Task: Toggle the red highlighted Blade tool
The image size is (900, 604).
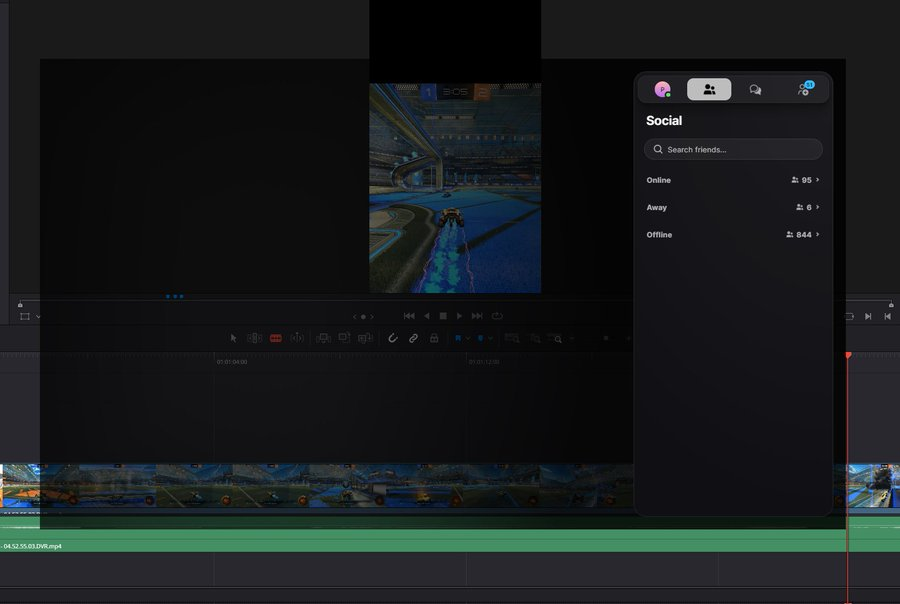Action: click(x=276, y=338)
